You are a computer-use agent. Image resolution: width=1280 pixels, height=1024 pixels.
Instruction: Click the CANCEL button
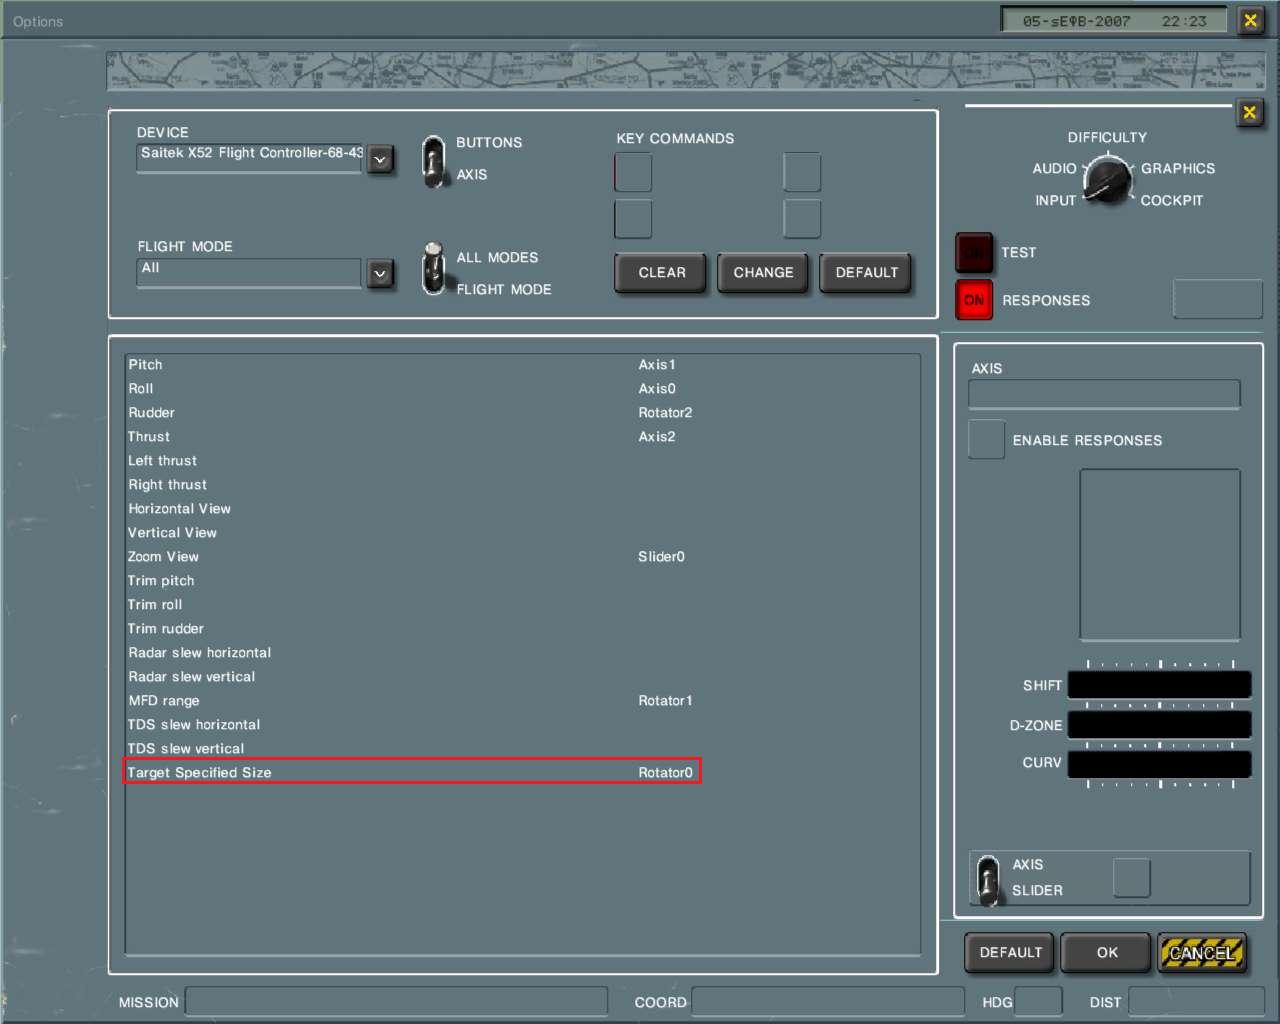tap(1201, 953)
